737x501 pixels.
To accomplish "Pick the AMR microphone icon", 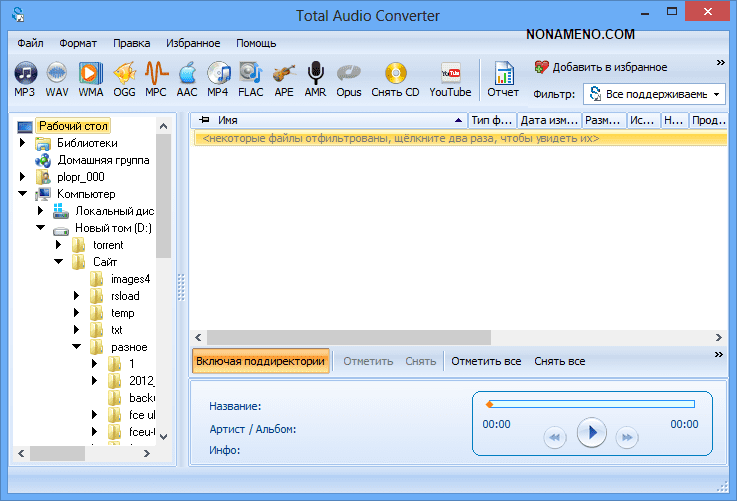I will 315,79.
